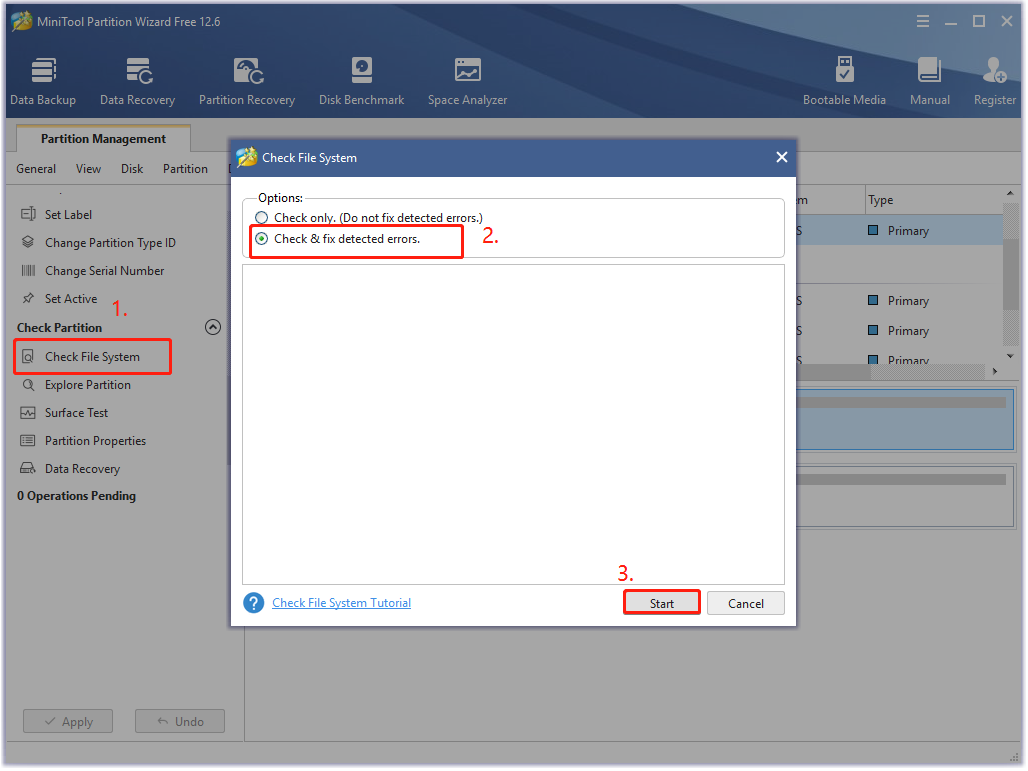Close the Check File System dialog

(781, 157)
